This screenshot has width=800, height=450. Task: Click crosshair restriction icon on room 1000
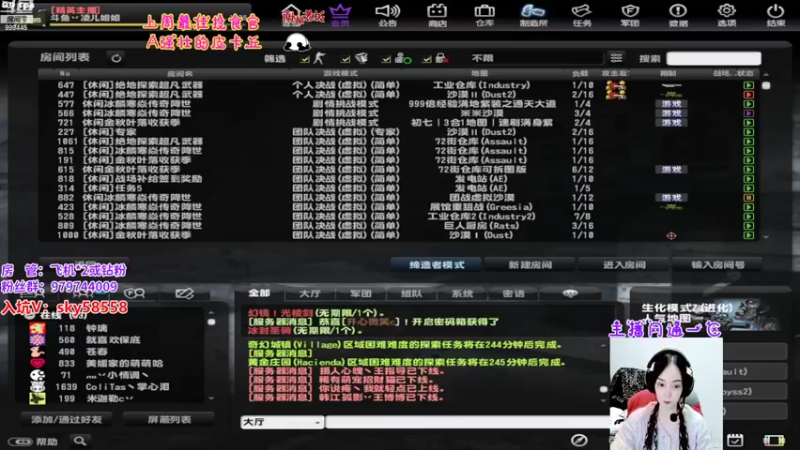pos(671,235)
